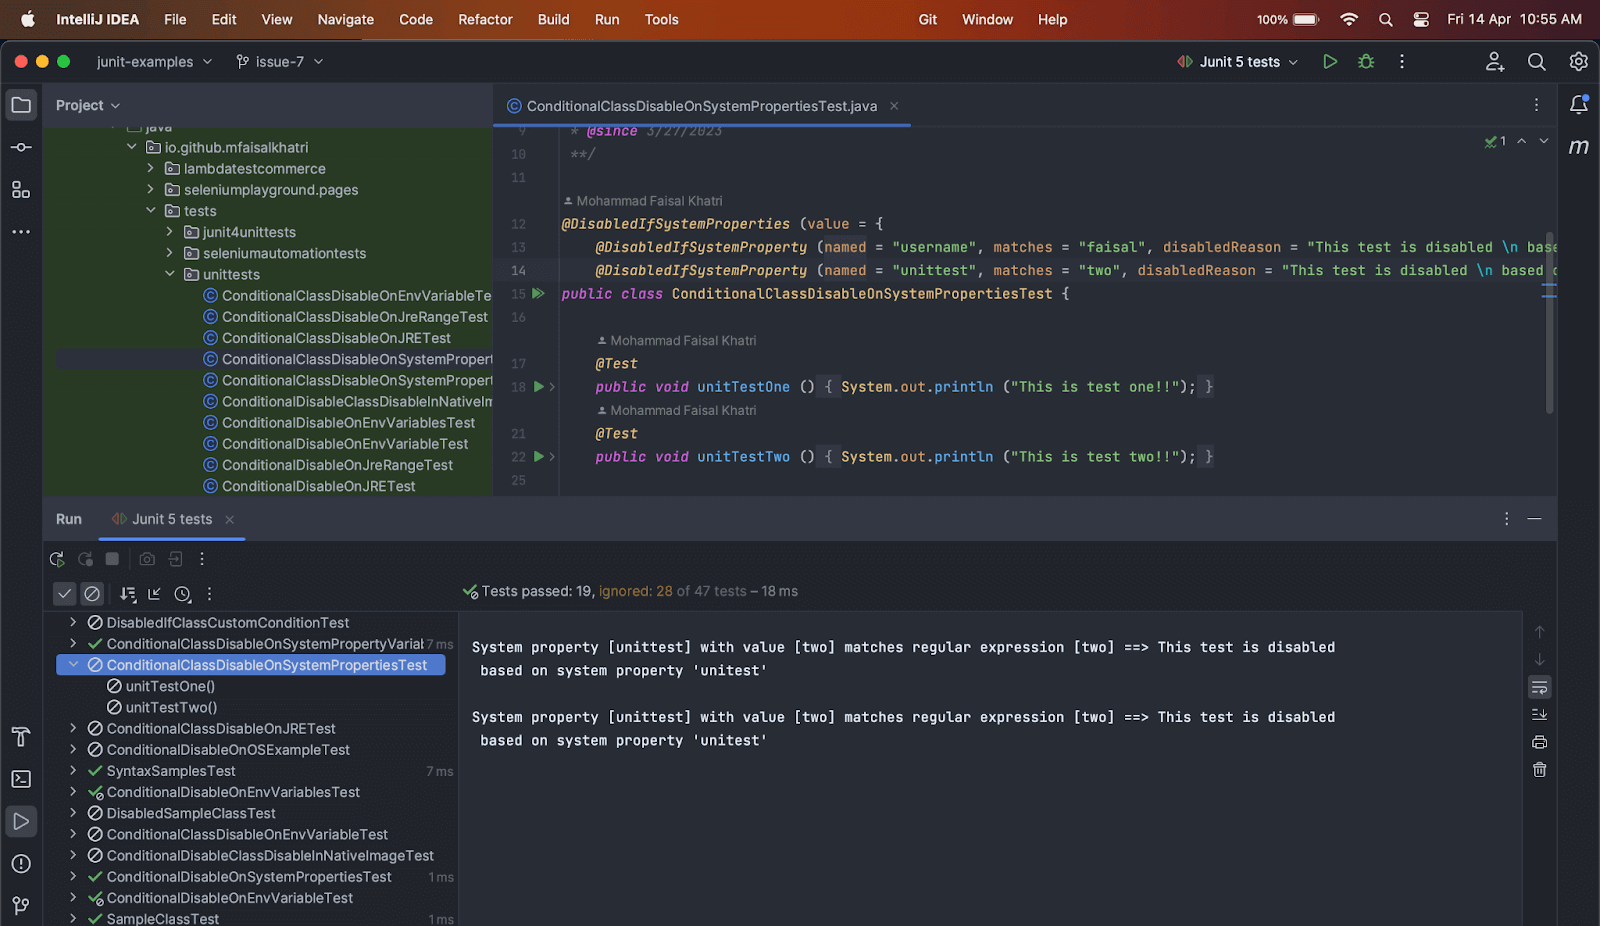Click the Take Snapshot camera icon in Run panel
This screenshot has height=926, width=1600.
147,558
